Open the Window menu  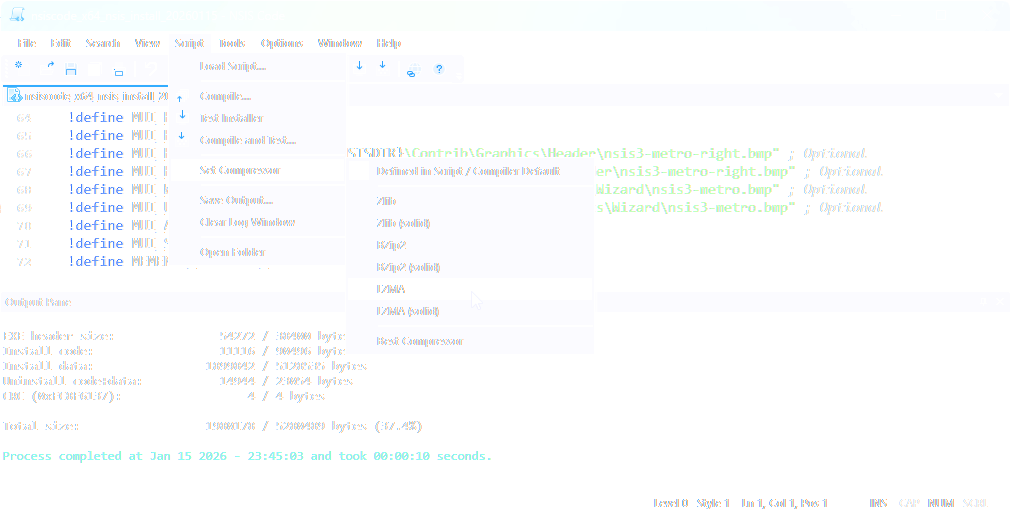pyautogui.click(x=340, y=43)
